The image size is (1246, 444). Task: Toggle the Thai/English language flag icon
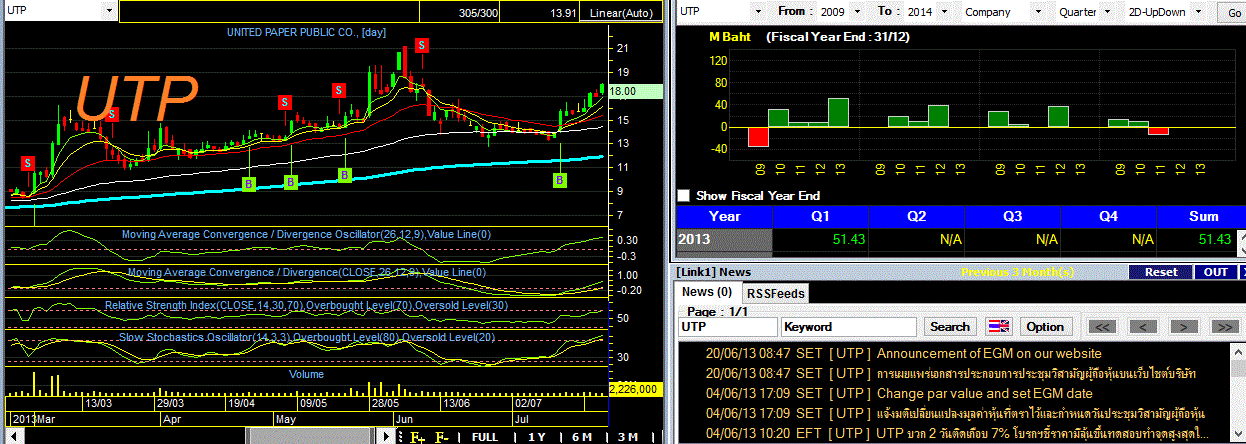pyautogui.click(x=998, y=326)
